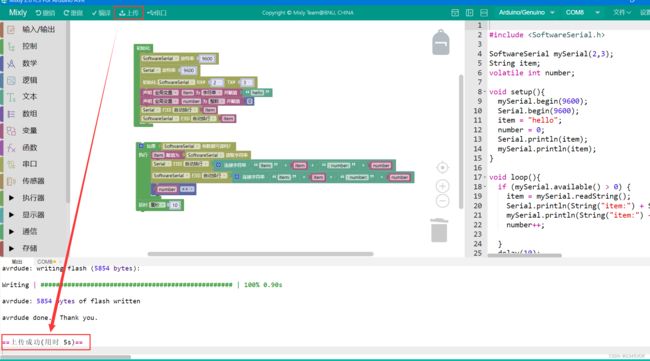This screenshot has height=361, width=650.
Task: Click the 9600 baud value on SoftwareSerial block
Action: [206, 59]
